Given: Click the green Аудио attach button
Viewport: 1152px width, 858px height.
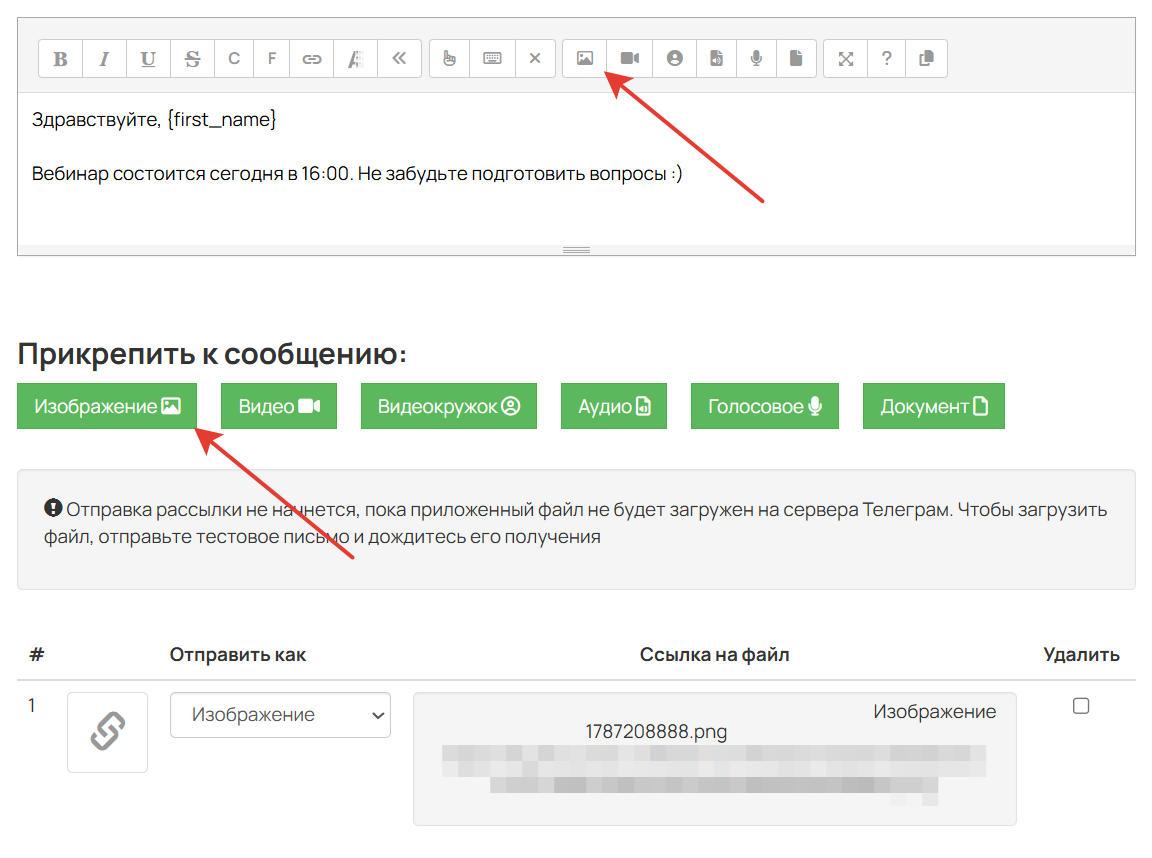Looking at the screenshot, I should 614,406.
